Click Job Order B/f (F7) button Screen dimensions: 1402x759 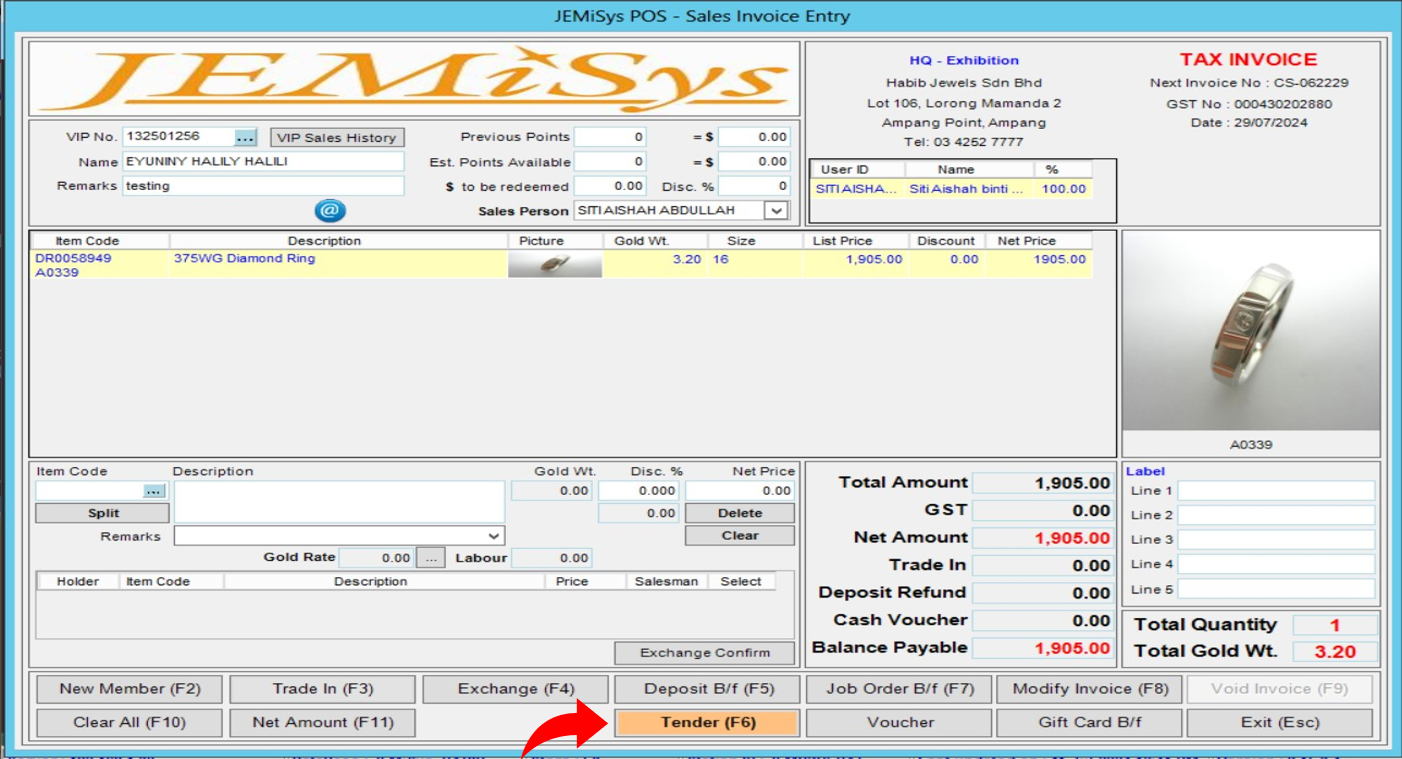(900, 689)
